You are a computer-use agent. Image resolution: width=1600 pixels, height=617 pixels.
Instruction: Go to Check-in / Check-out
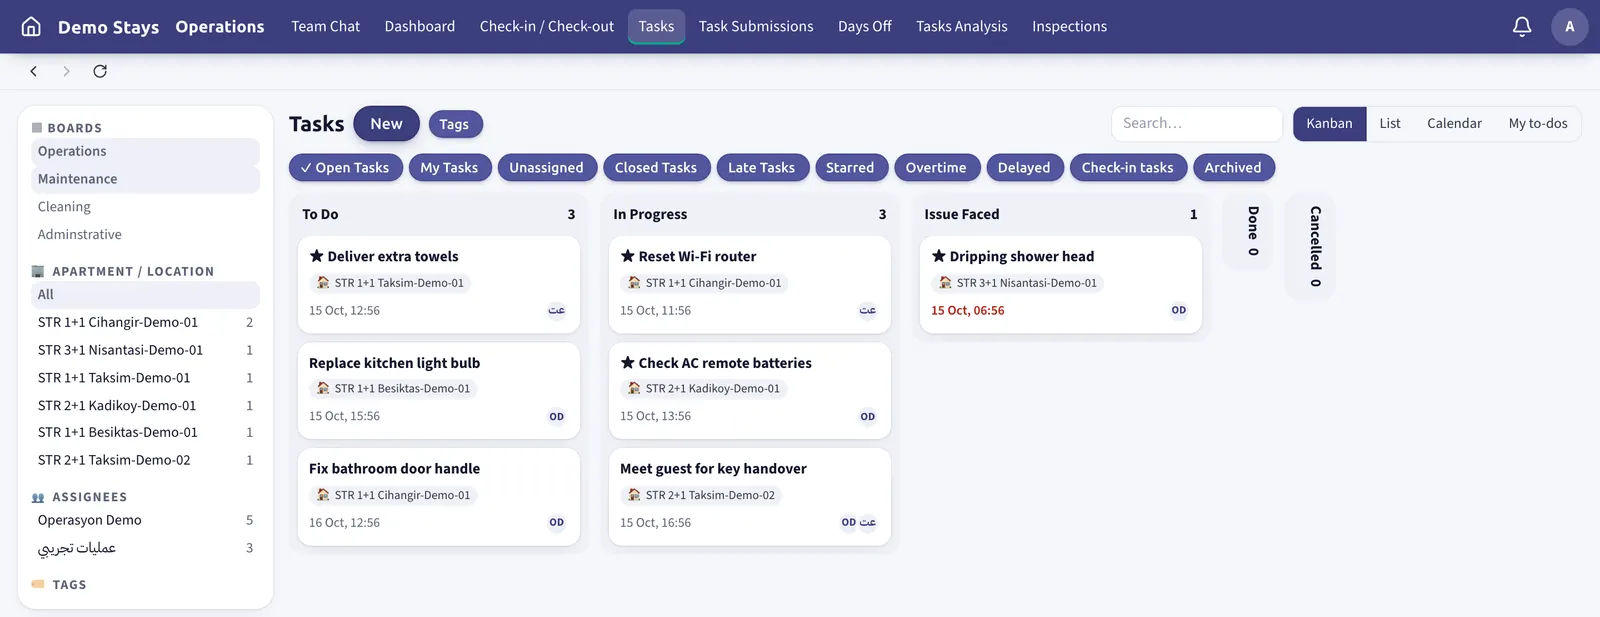547,27
